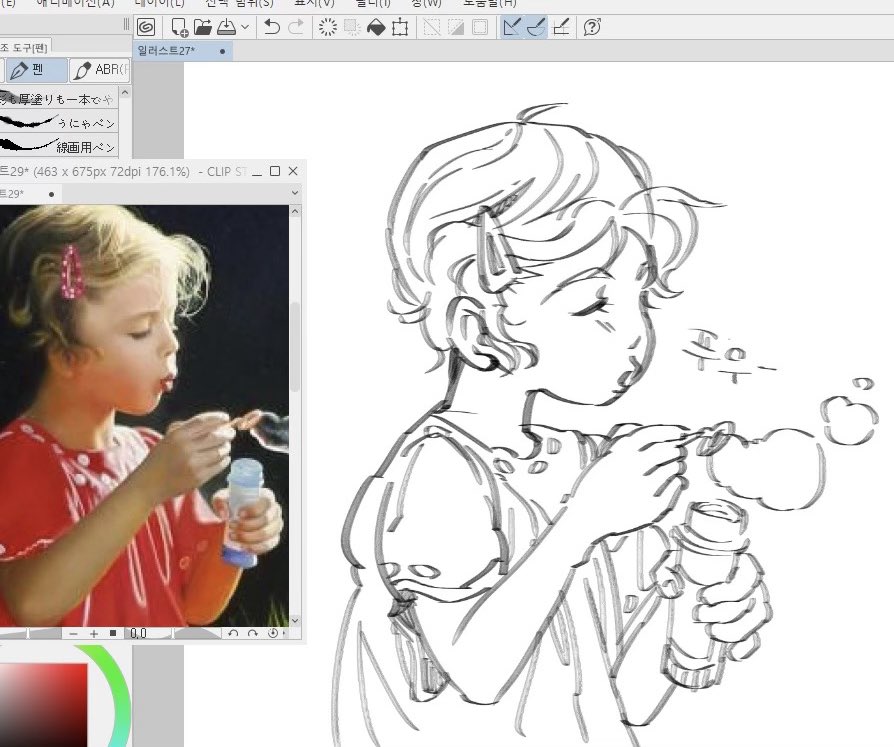Click the 일러스트29 window title bar

tap(123, 171)
